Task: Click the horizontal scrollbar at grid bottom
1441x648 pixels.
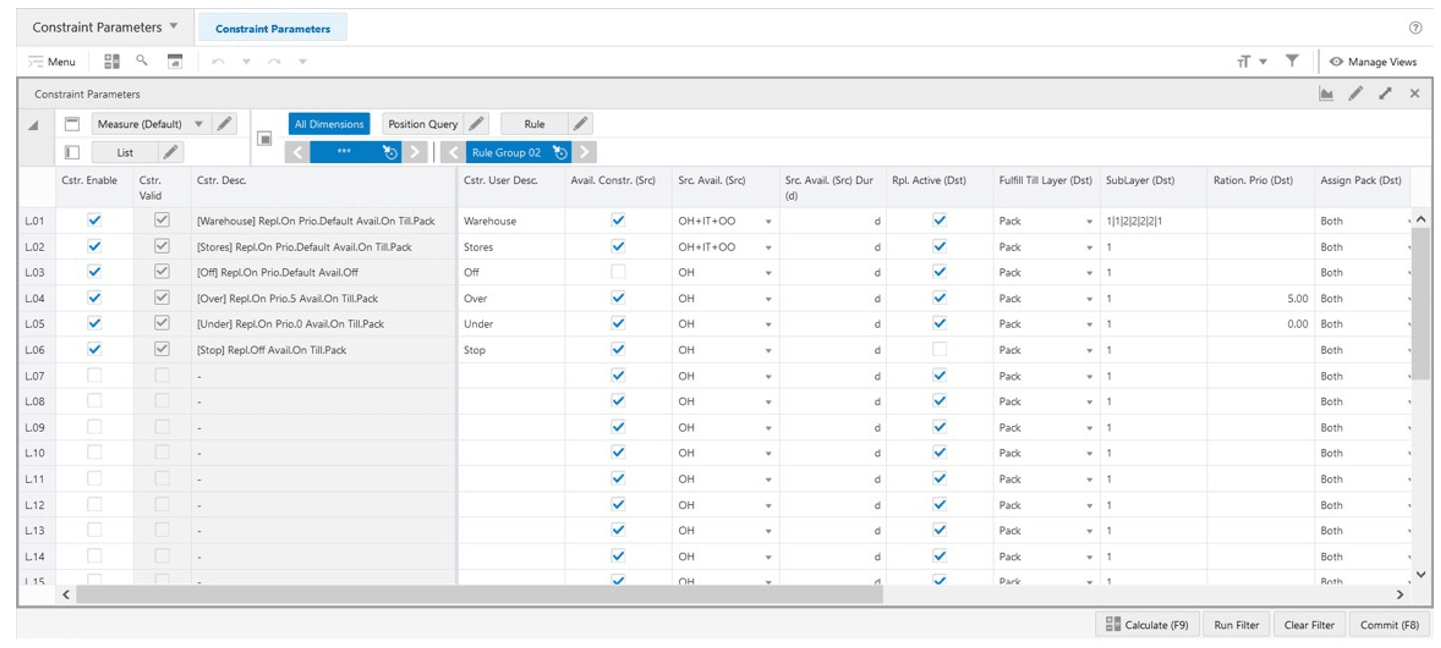Action: [x=480, y=594]
